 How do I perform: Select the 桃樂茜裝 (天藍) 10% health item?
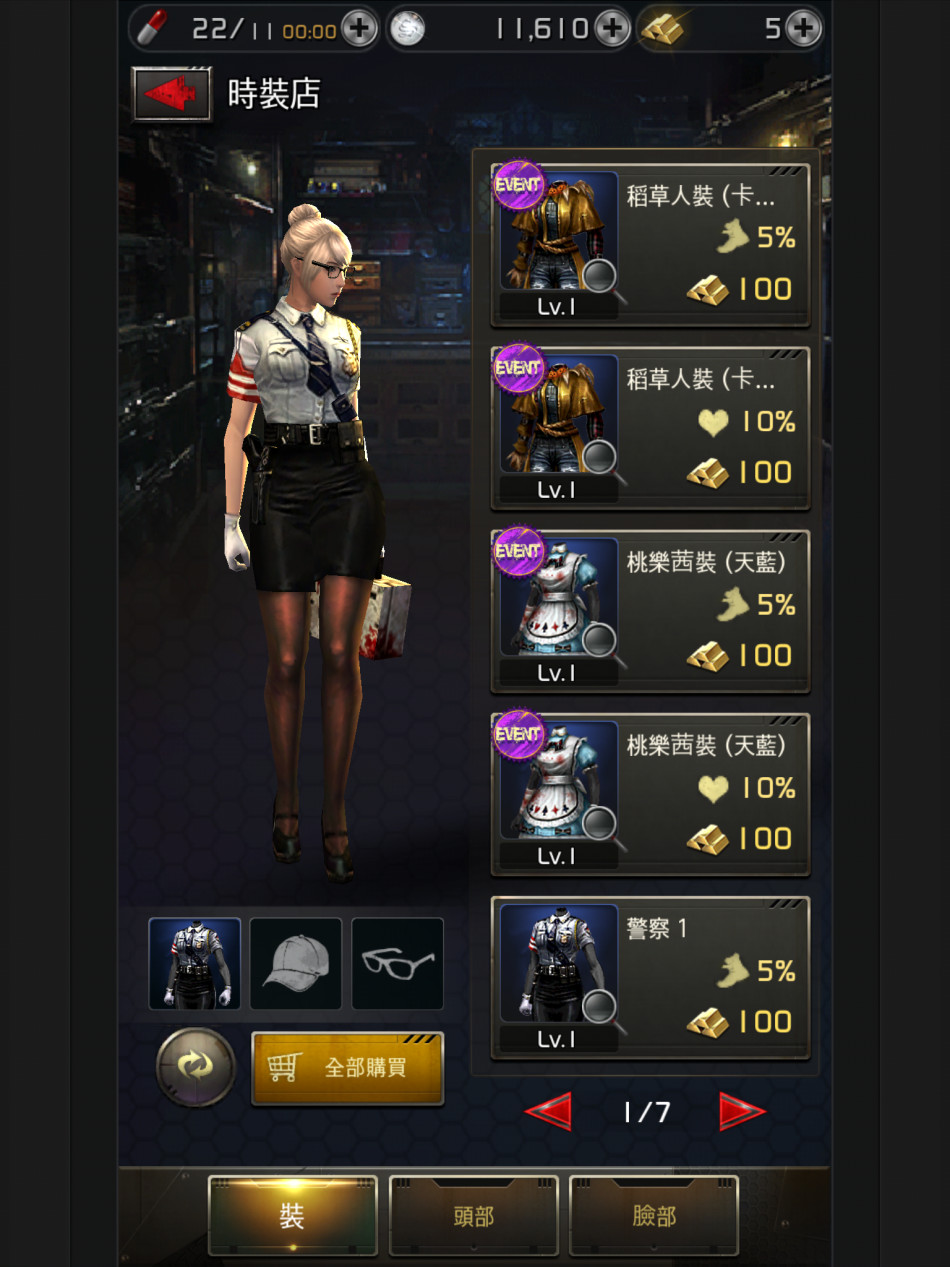click(650, 794)
